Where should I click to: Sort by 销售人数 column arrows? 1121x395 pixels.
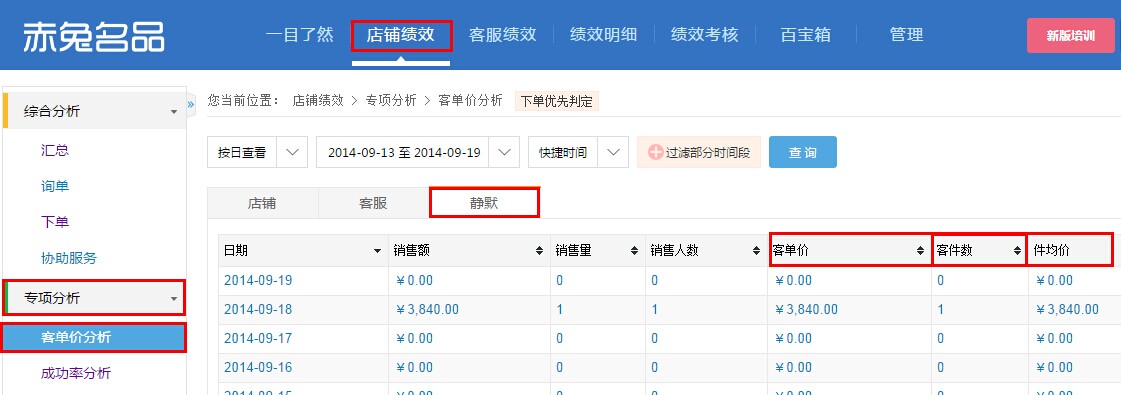coord(756,251)
